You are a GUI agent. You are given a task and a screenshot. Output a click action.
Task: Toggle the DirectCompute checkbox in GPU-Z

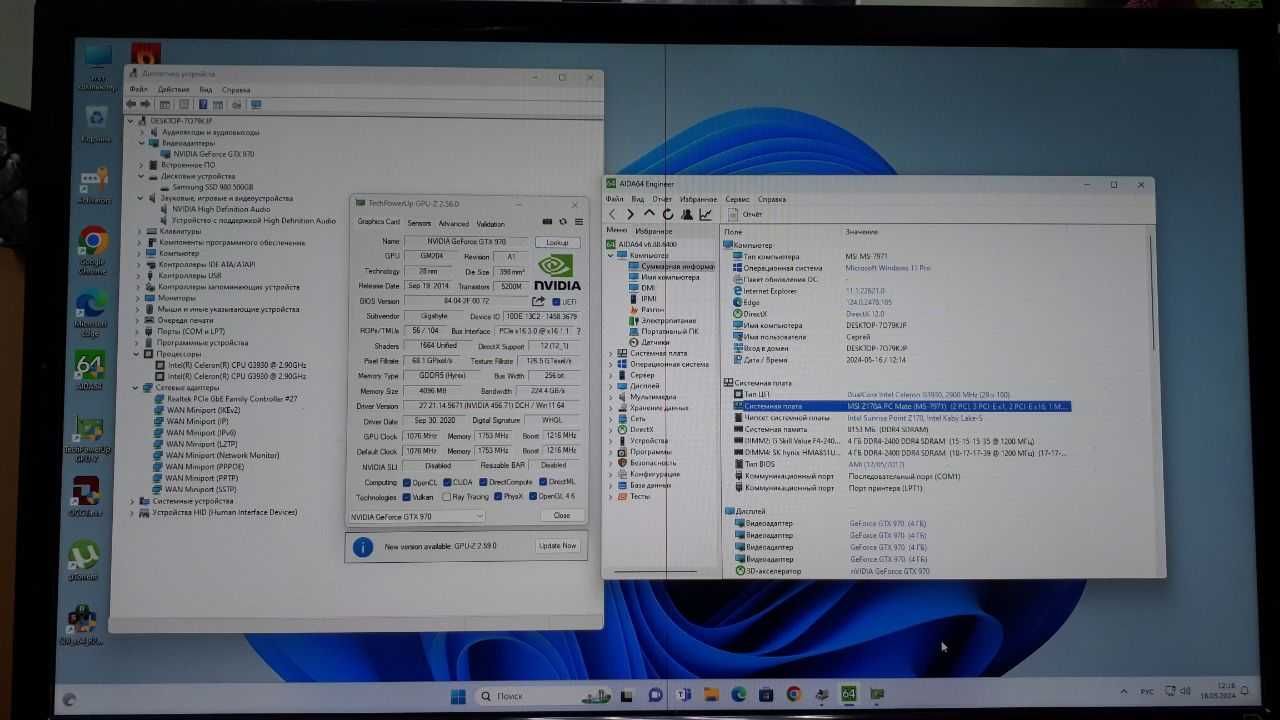(x=482, y=482)
